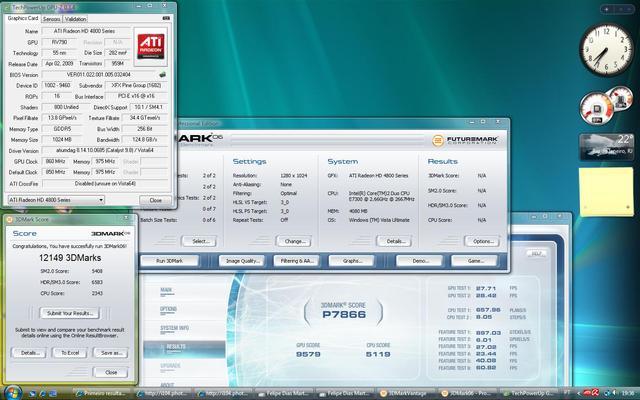This screenshot has height=400, width=640.
Task: Click the yellow sticky note gadget
Action: (x=606, y=191)
